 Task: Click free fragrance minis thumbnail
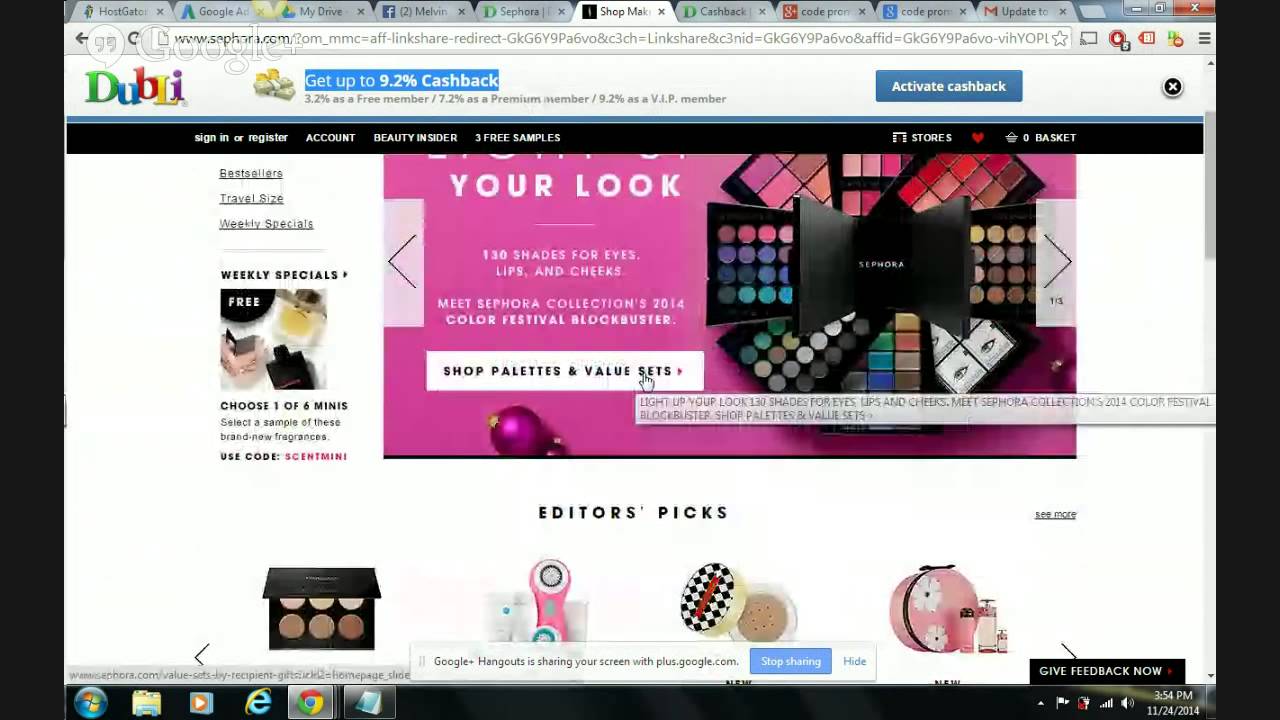click(x=273, y=339)
